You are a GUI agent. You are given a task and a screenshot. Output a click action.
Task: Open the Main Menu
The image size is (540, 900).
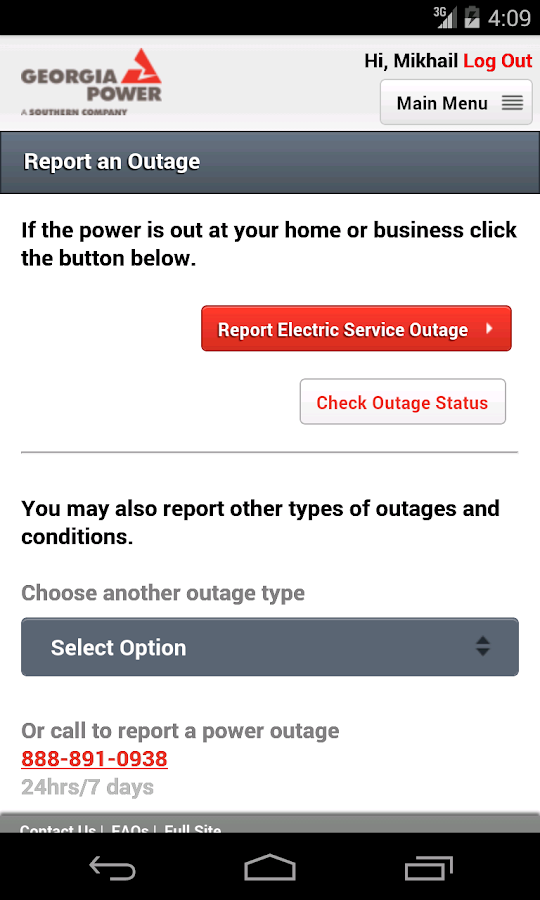456,102
